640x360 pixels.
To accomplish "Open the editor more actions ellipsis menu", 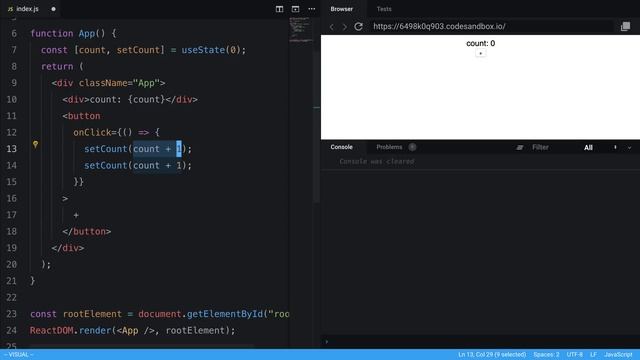I will [x=312, y=9].
